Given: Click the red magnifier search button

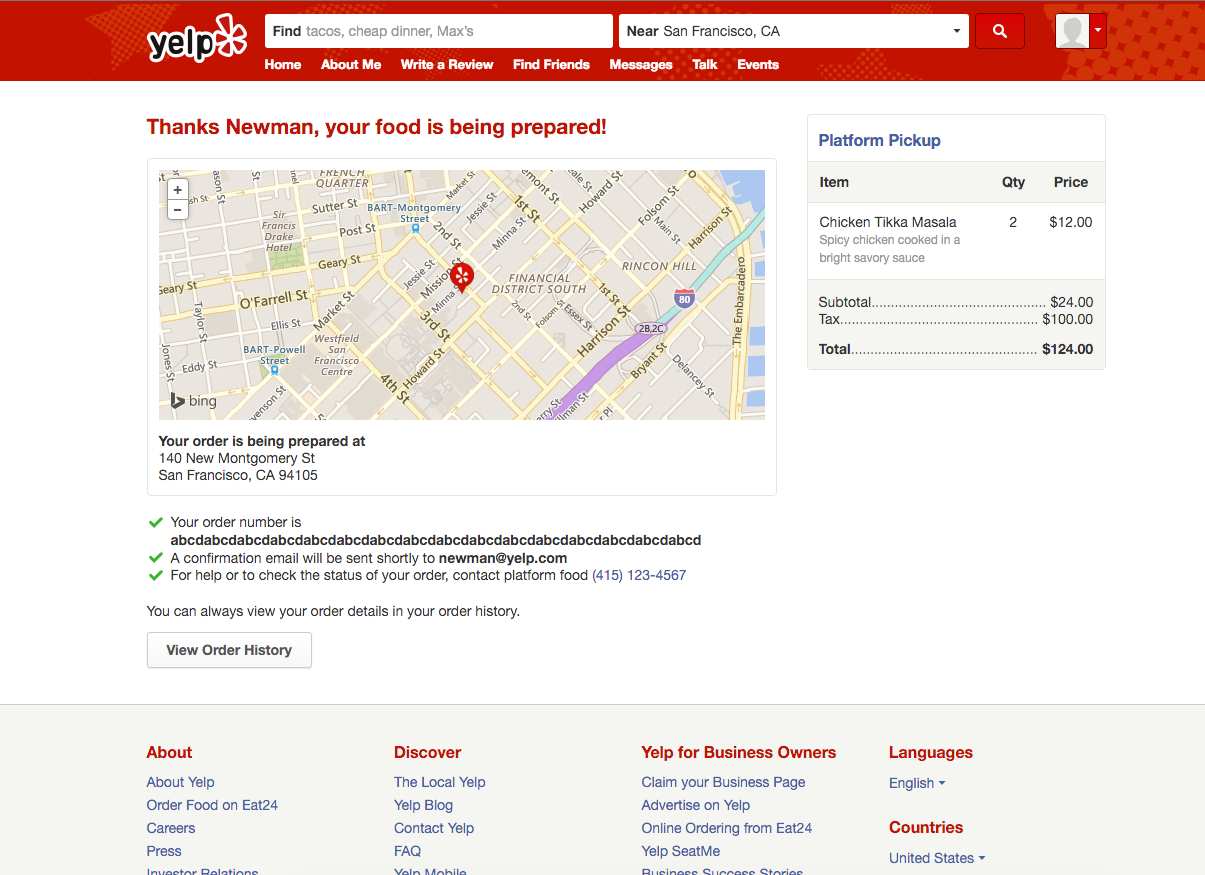Looking at the screenshot, I should [x=1000, y=31].
